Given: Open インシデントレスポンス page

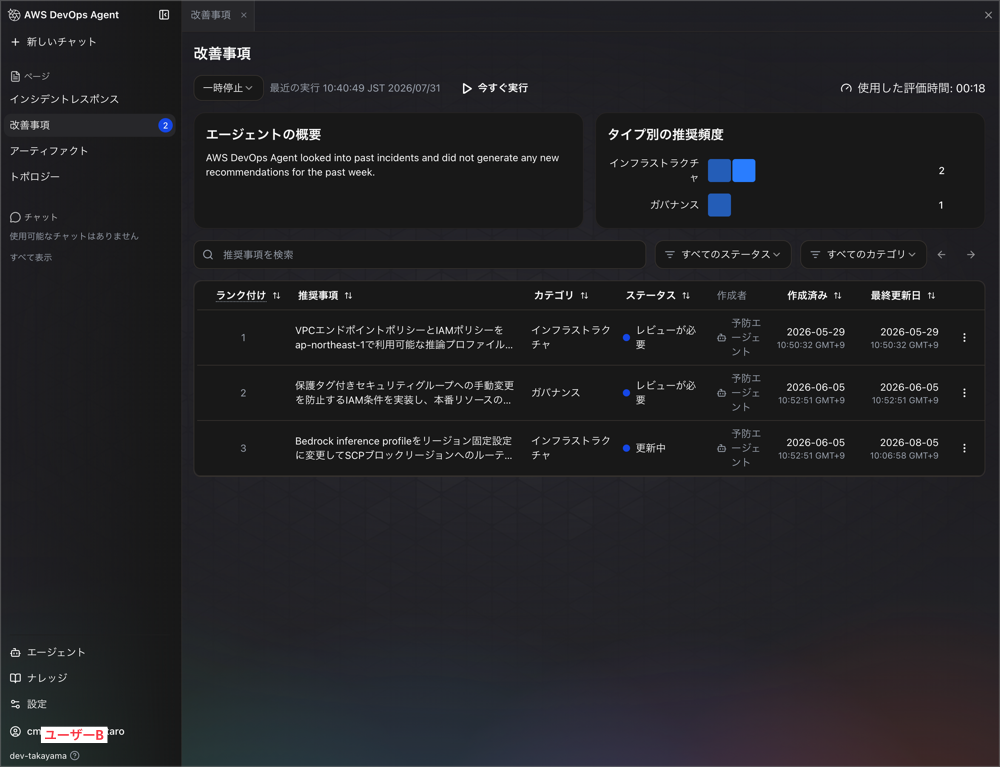Looking at the screenshot, I should [64, 99].
